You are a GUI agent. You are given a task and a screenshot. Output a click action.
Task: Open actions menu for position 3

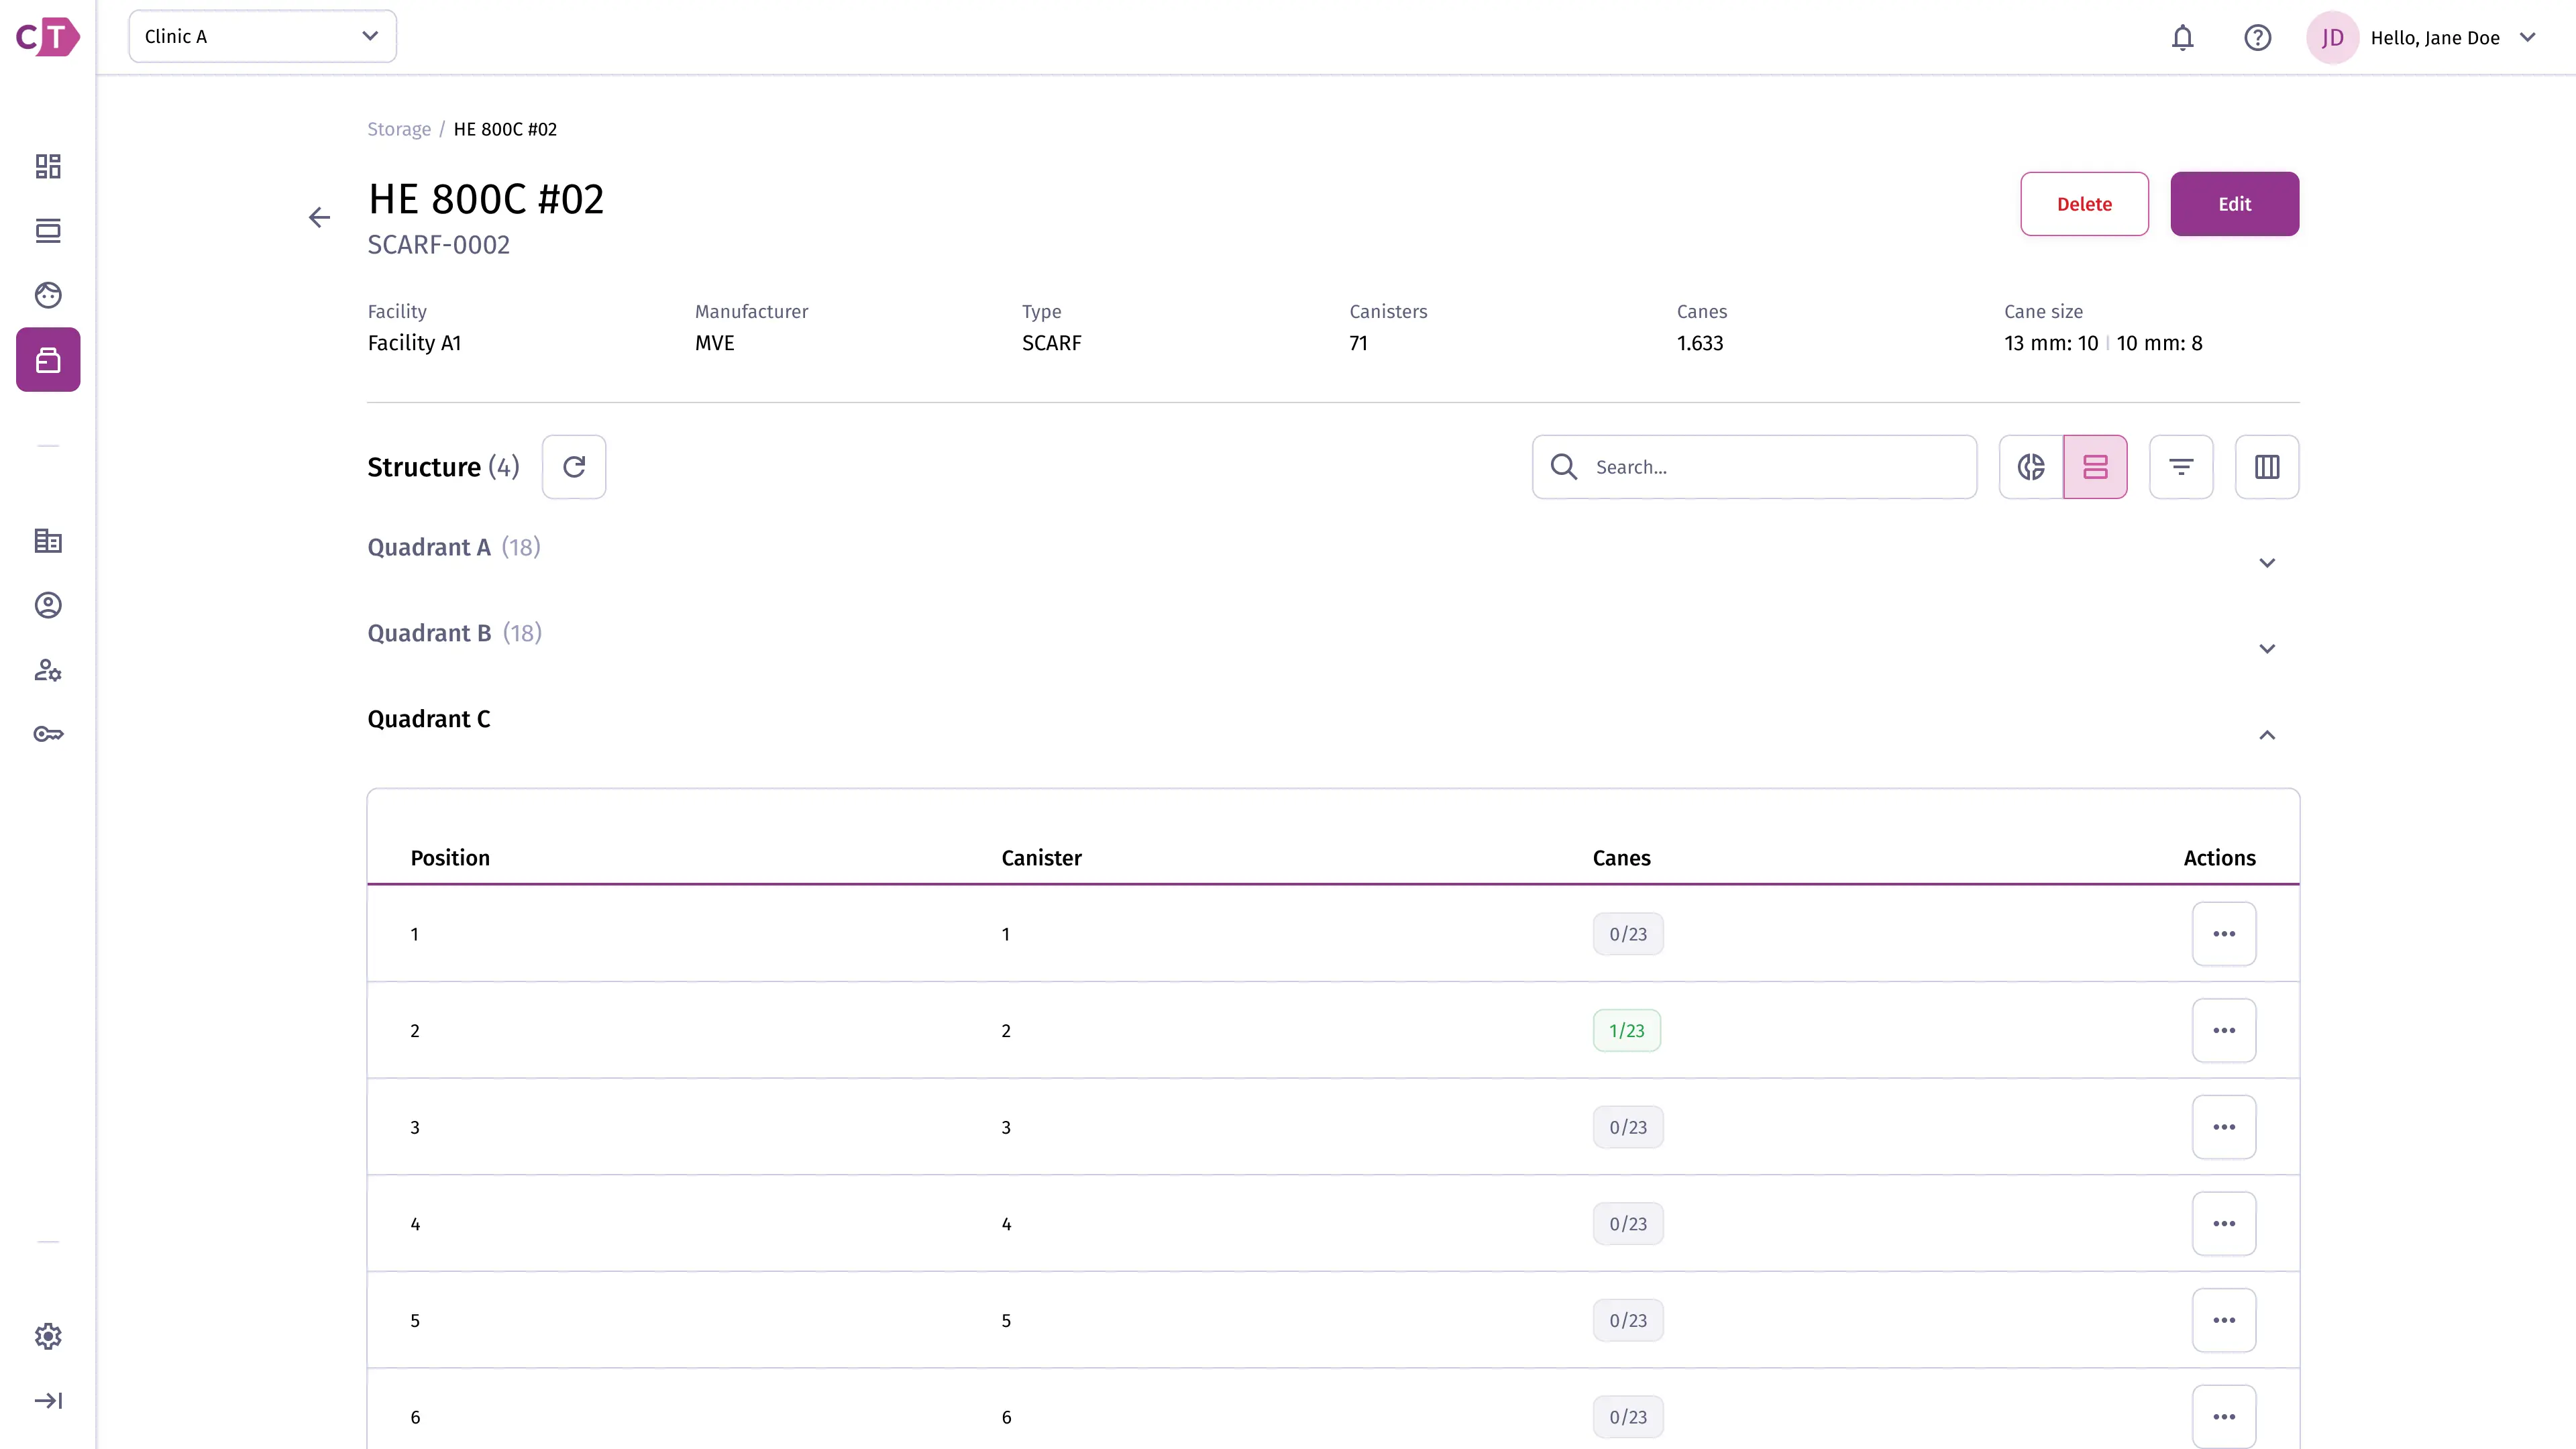tap(2224, 1127)
